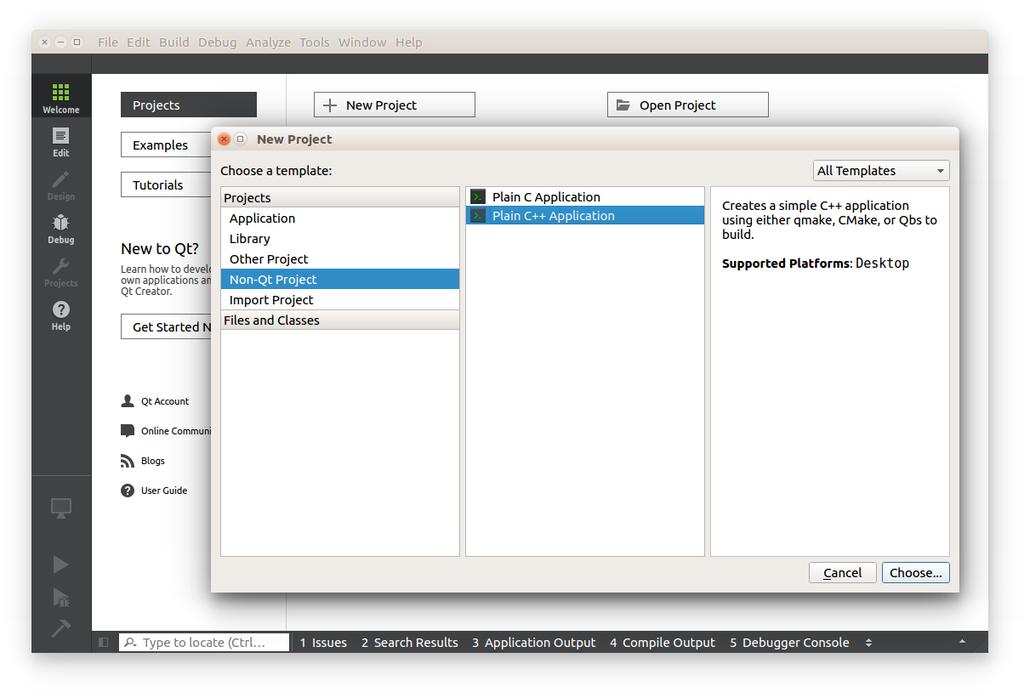Click the Open Project button

tap(688, 105)
